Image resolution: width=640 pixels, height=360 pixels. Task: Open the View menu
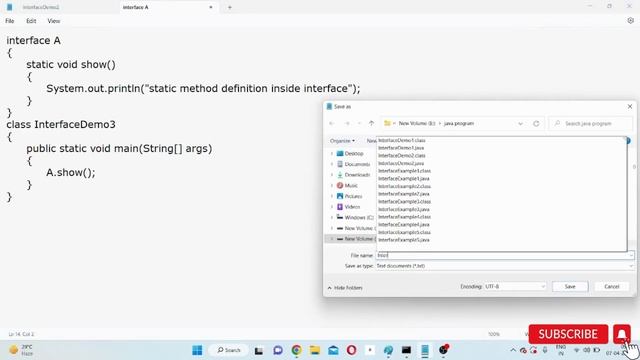coord(53,21)
